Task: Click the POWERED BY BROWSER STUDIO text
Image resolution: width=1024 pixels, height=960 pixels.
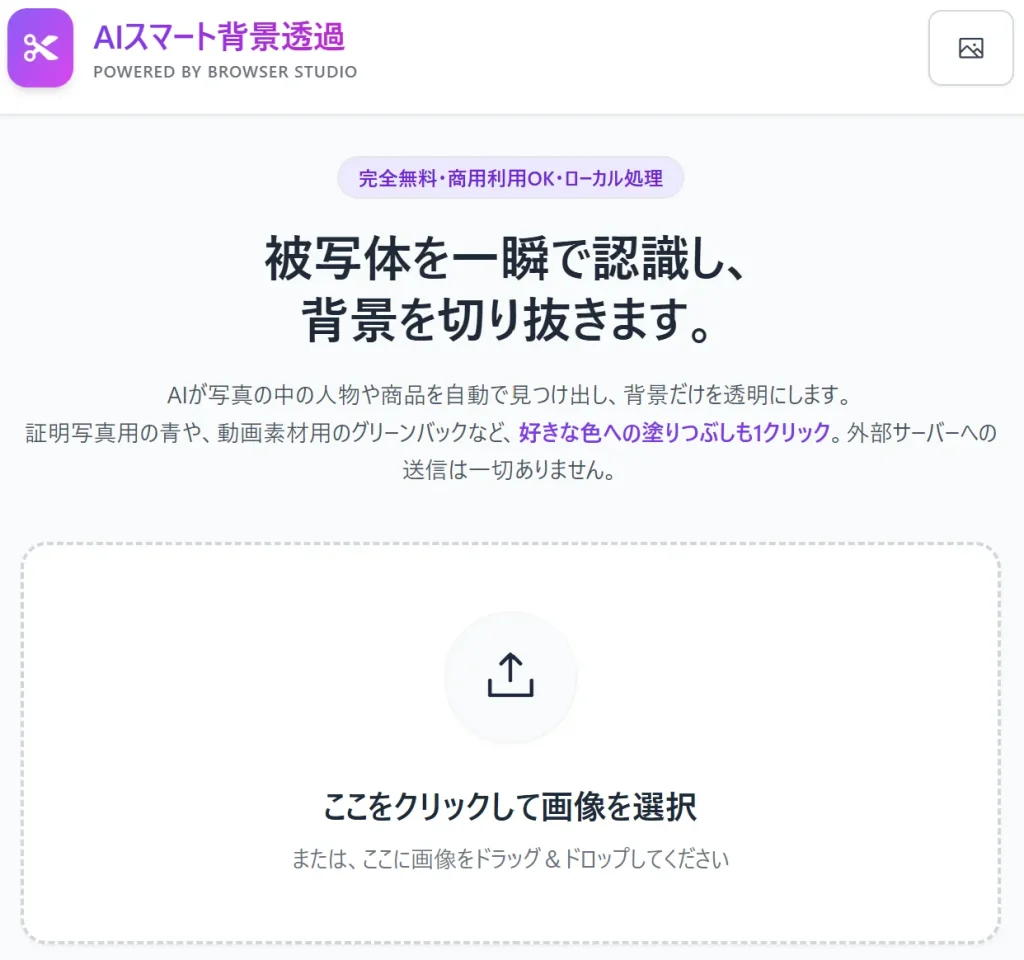Action: 225,72
